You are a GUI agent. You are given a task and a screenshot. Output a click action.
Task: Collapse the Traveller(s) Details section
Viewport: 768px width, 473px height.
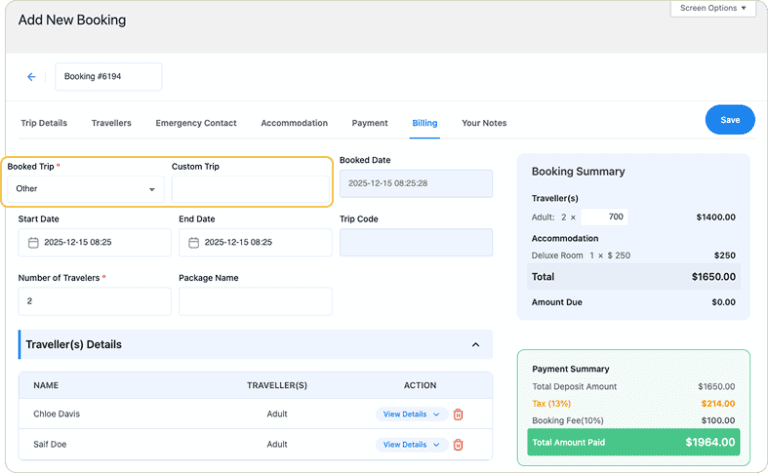click(474, 345)
